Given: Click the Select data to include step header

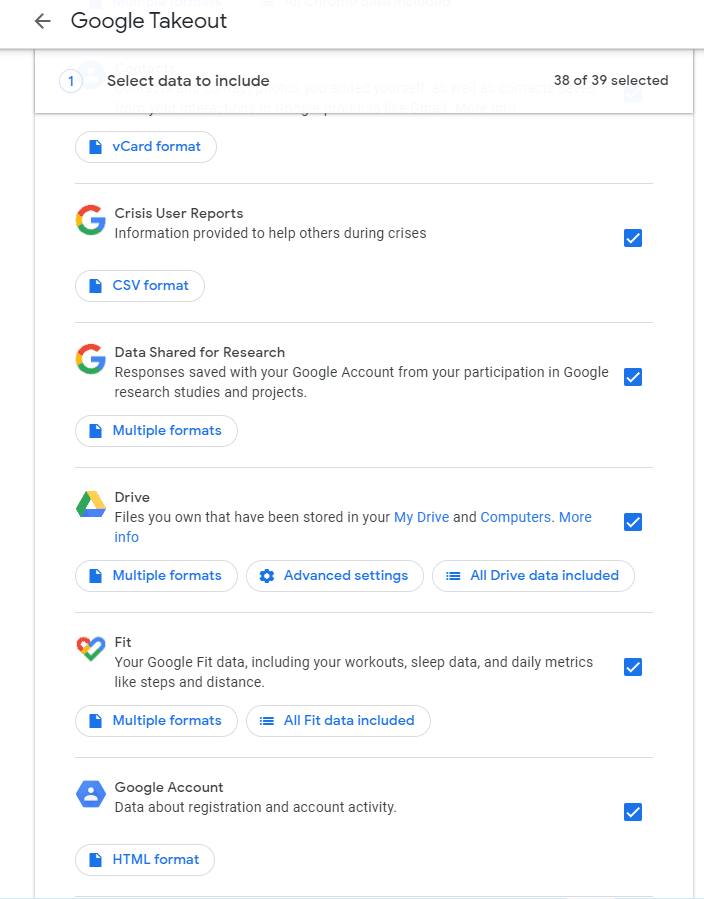Looking at the screenshot, I should 188,81.
